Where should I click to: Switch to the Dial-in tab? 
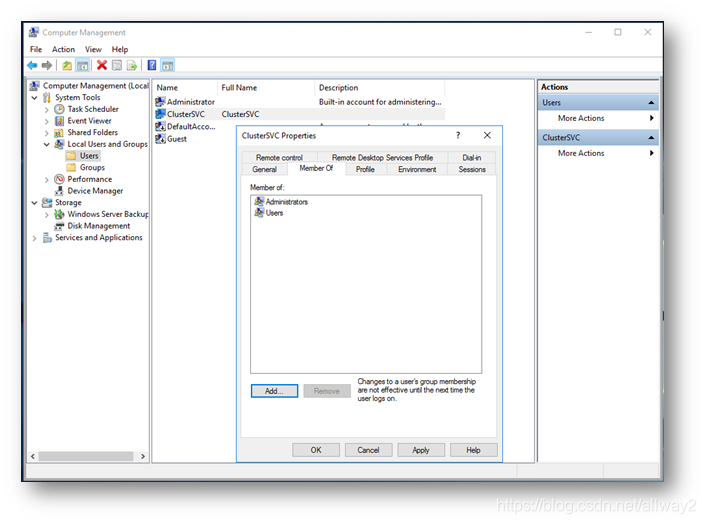point(471,157)
